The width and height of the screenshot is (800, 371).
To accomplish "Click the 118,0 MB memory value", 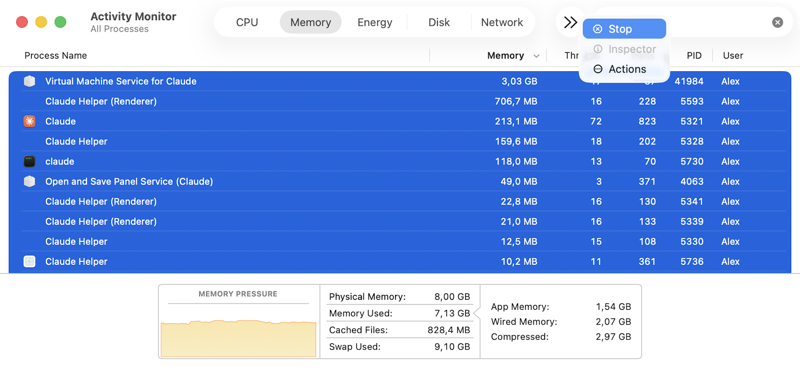I will [516, 161].
